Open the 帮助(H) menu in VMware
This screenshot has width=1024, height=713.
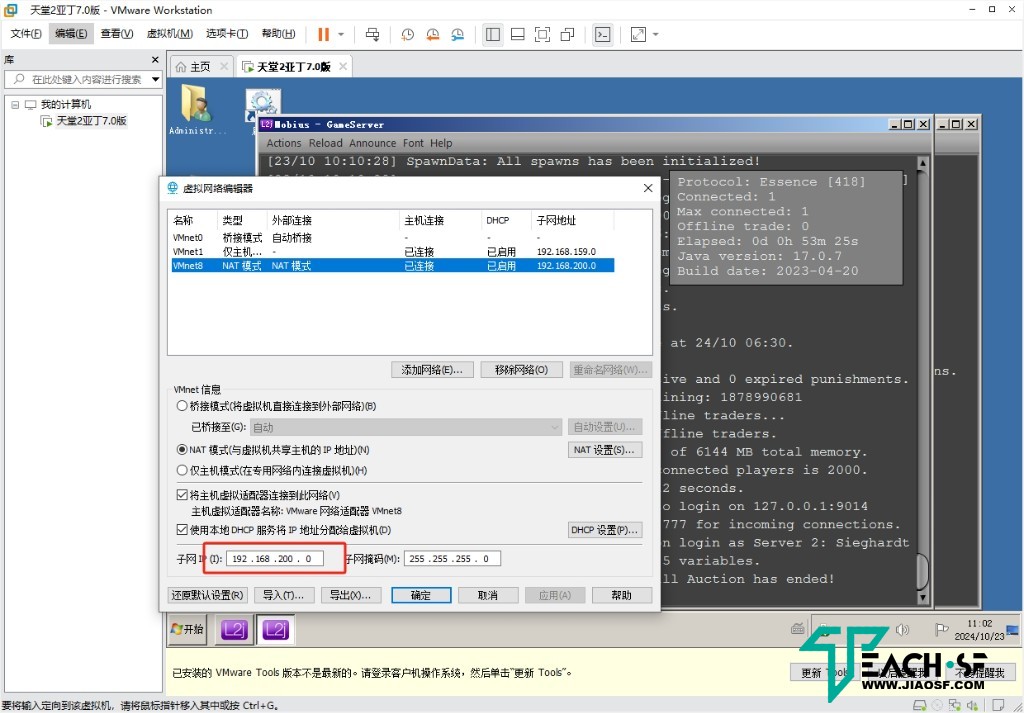278,34
